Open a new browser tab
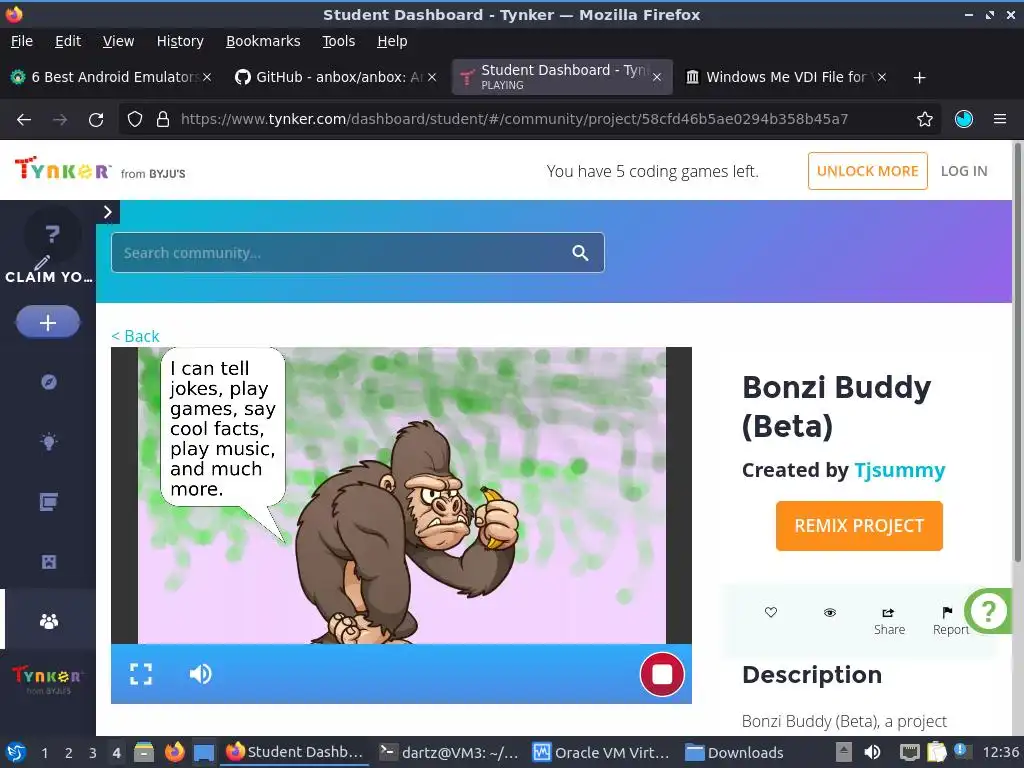 [919, 78]
